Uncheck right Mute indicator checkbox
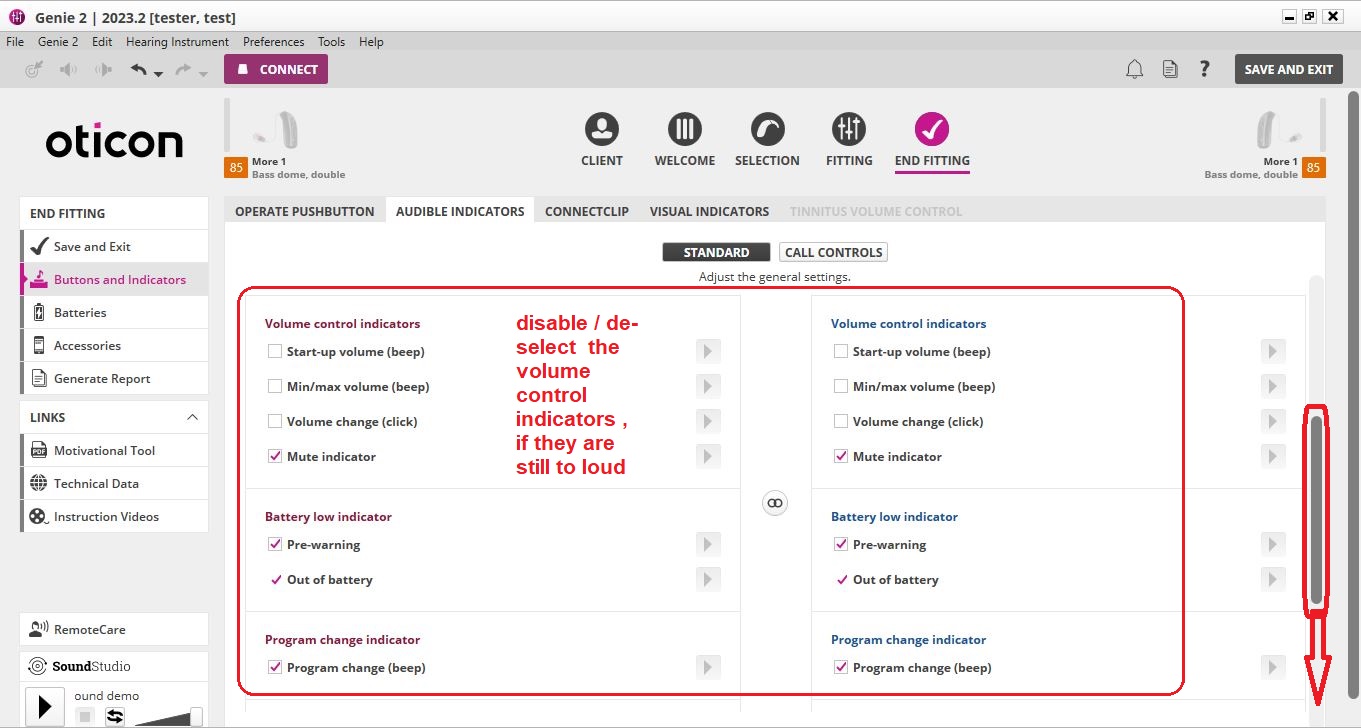Image resolution: width=1361 pixels, height=728 pixels. pos(841,456)
